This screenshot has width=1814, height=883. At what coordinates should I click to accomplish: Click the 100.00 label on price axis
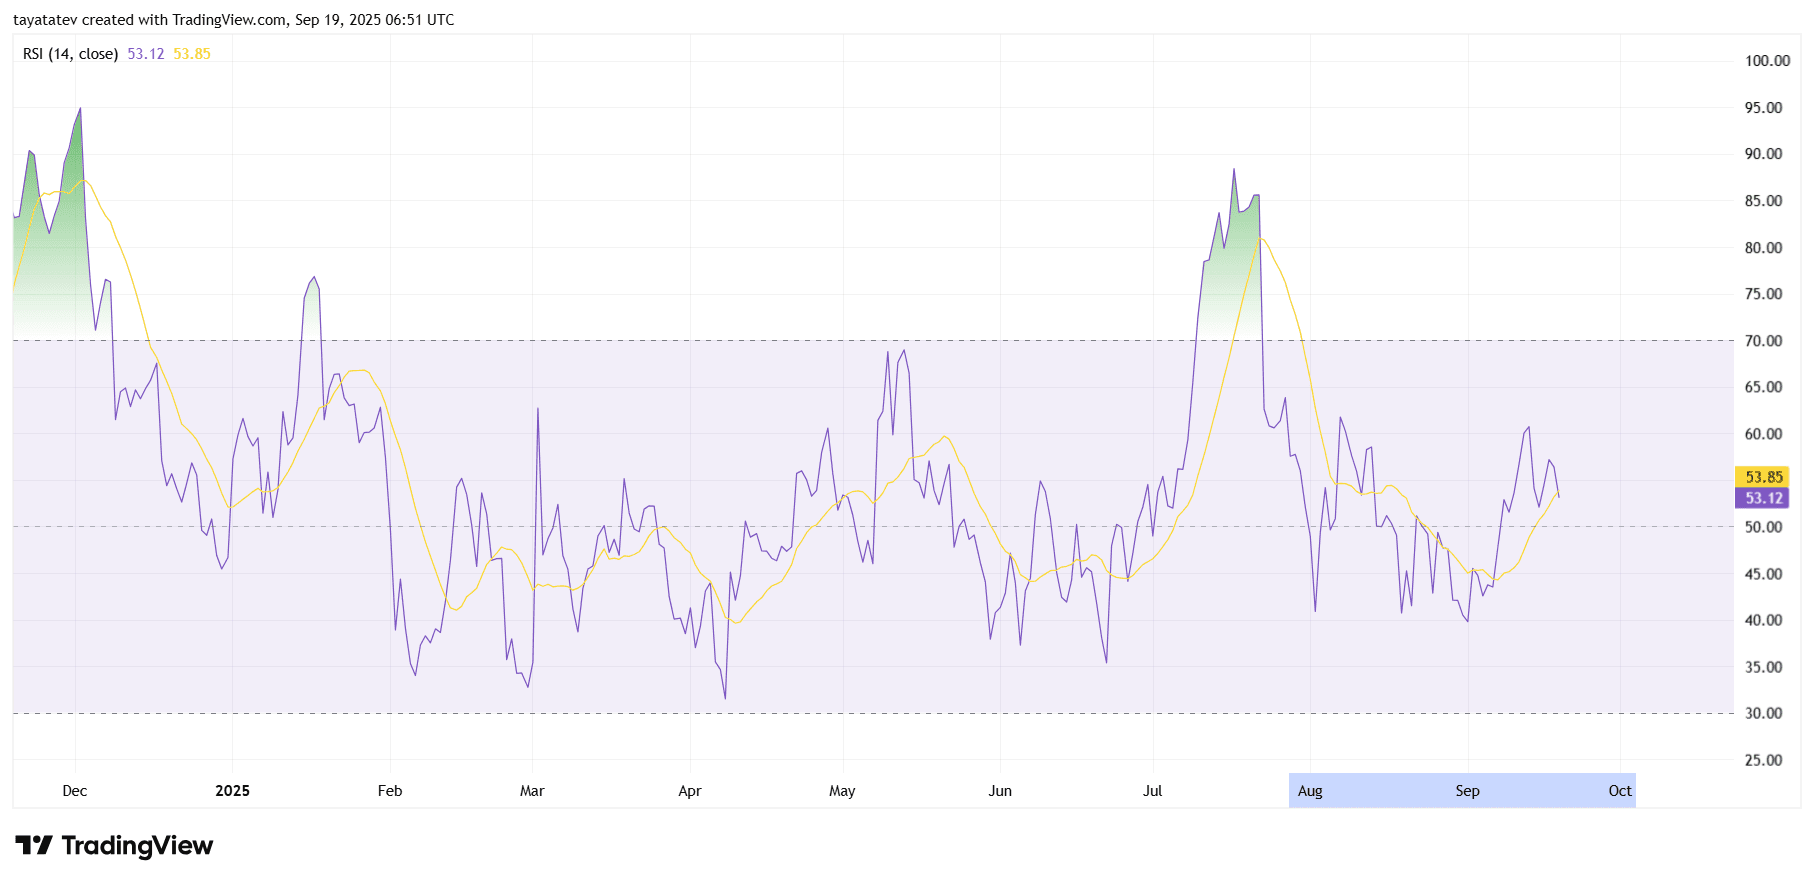pos(1767,61)
